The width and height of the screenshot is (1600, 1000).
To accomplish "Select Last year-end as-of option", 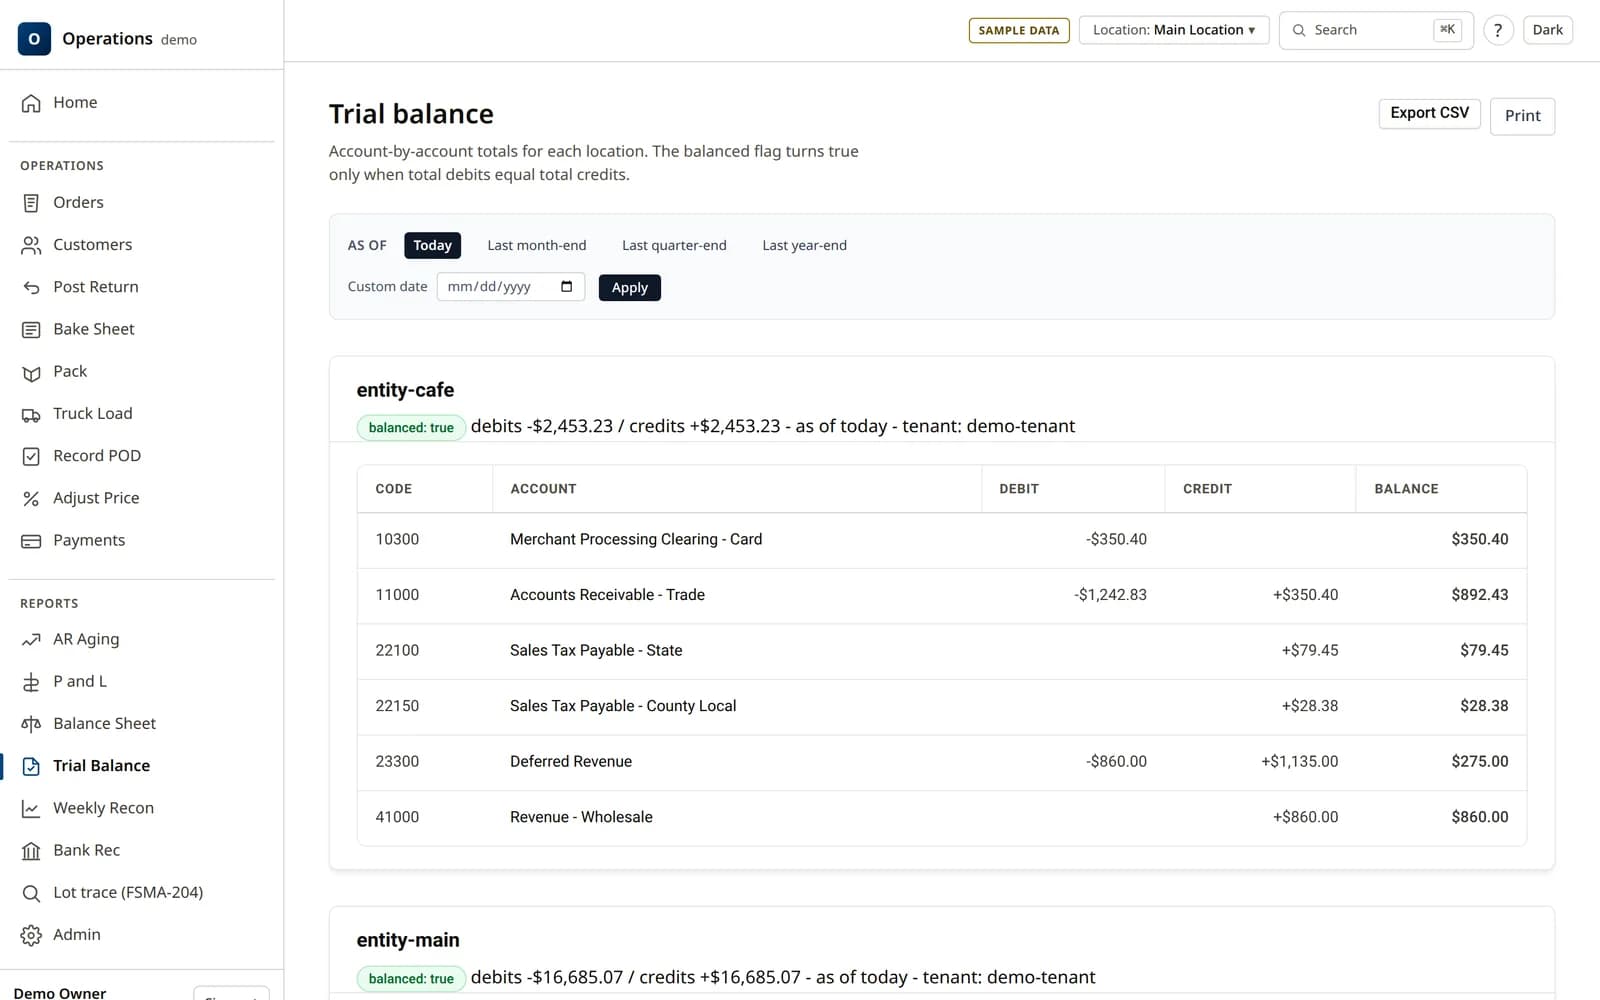I will coord(804,245).
